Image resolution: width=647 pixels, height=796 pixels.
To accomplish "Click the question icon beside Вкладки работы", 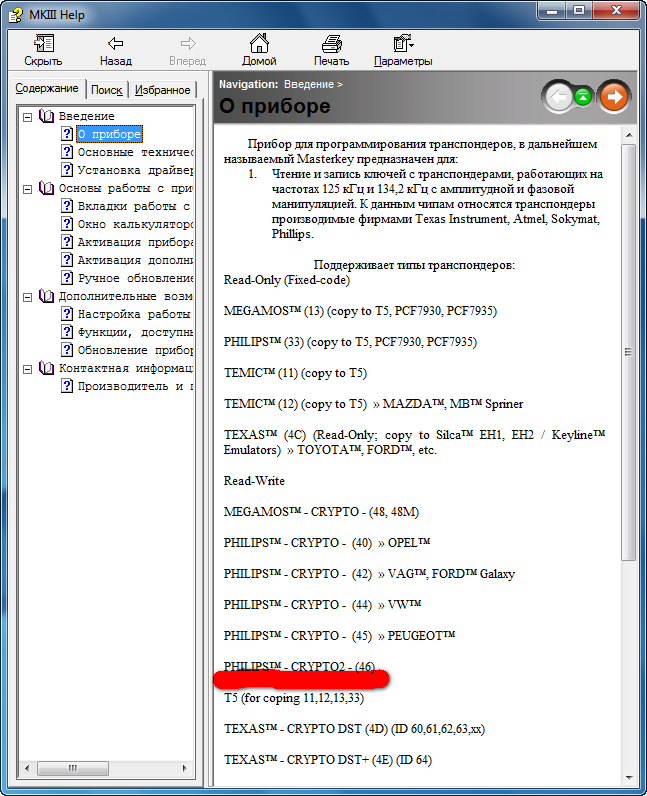I will (x=67, y=206).
